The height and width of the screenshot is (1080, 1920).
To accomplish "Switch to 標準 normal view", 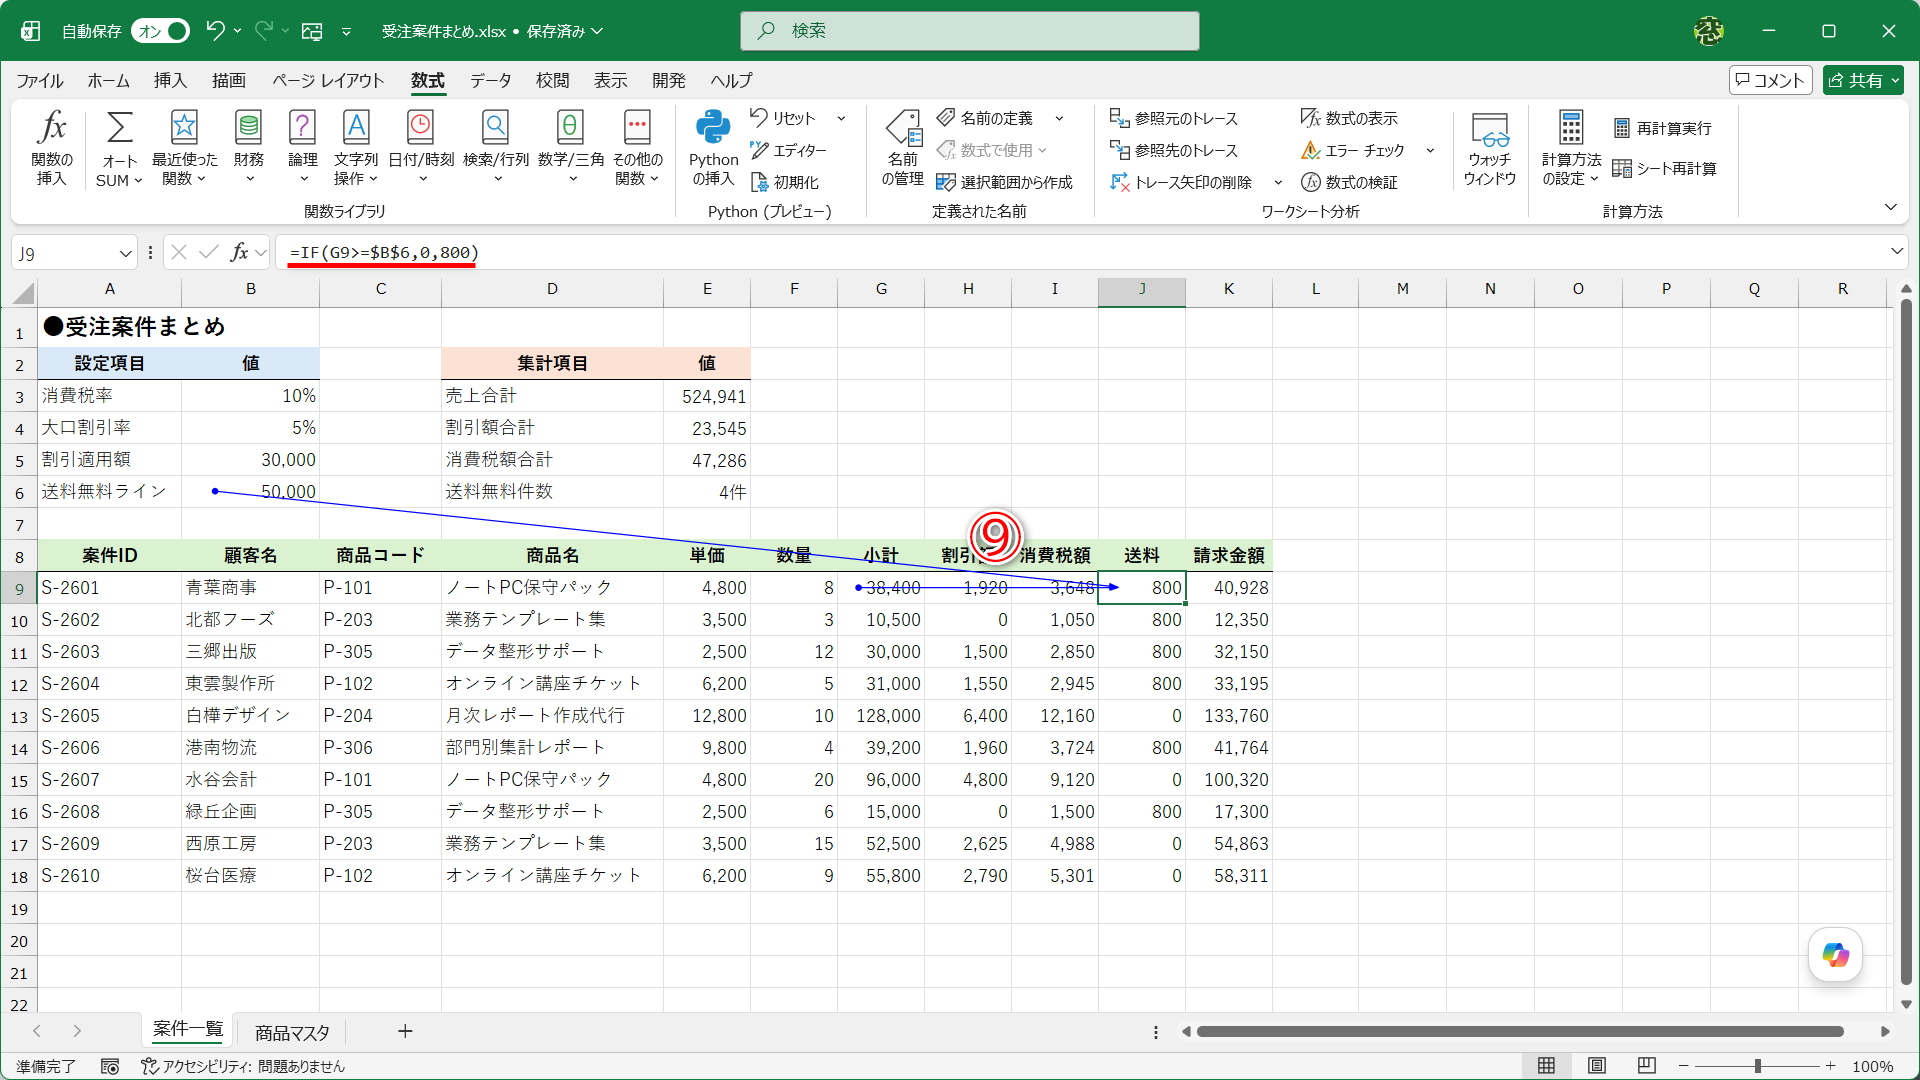I will tap(1546, 1066).
